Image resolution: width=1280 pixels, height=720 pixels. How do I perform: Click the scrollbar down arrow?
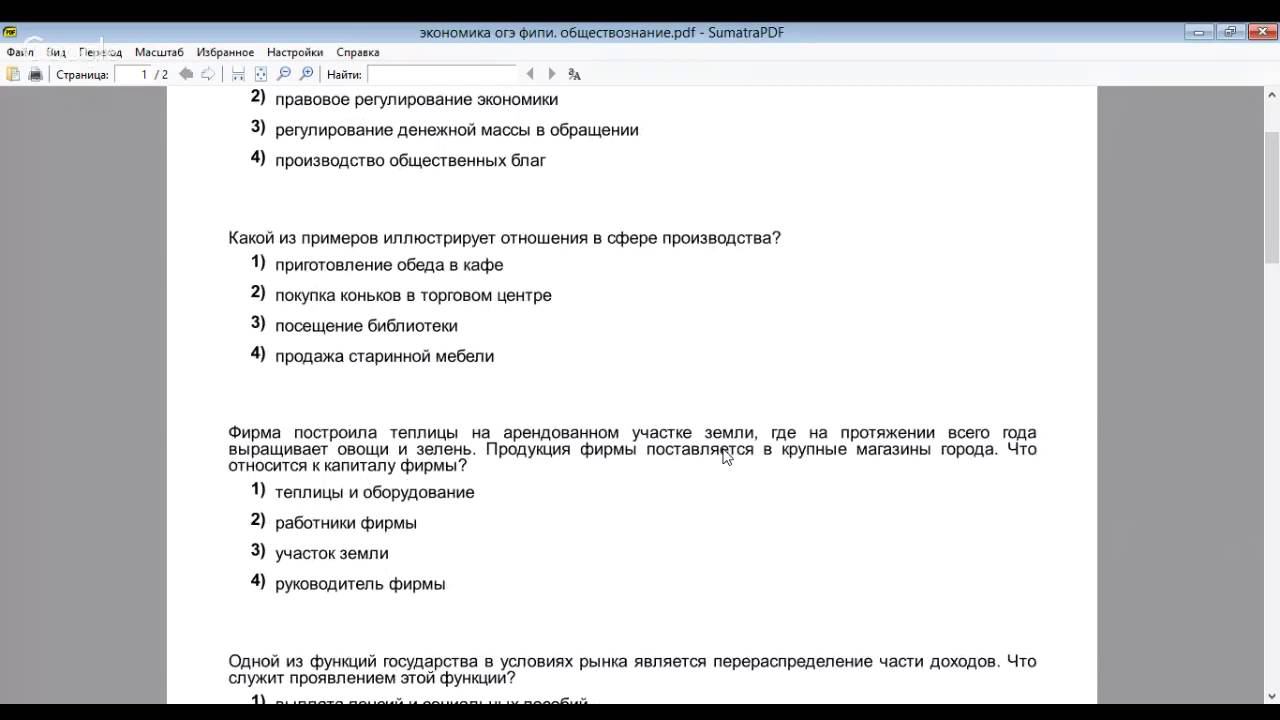1272,697
